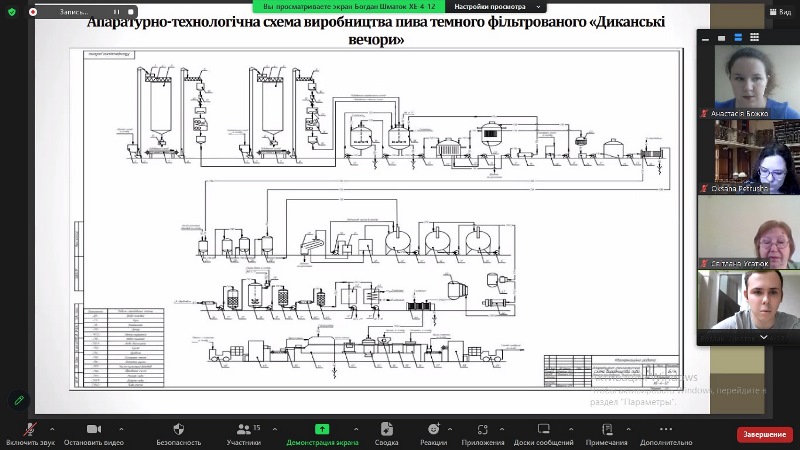Open Настройки просмотра dropdown
This screenshot has height=450, width=800.
click(497, 7)
